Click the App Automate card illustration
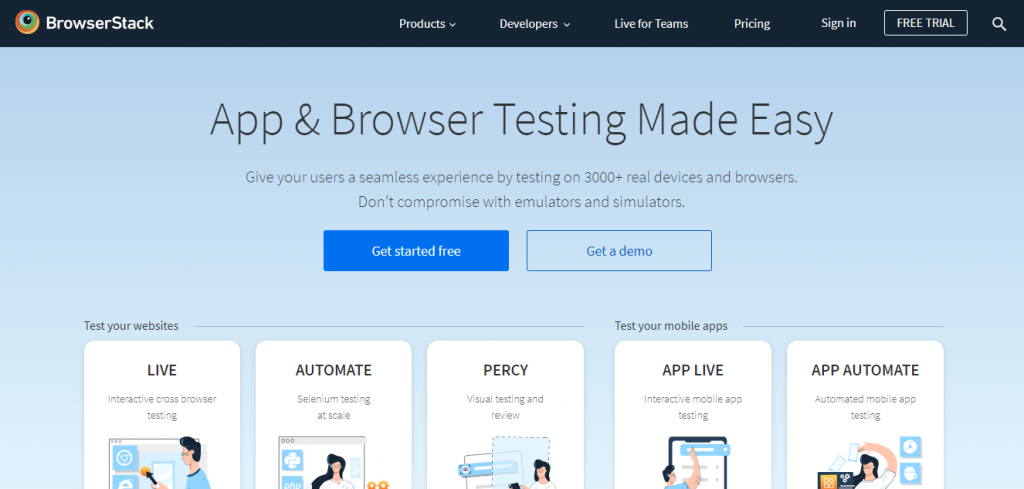1024x489 pixels. point(869,462)
